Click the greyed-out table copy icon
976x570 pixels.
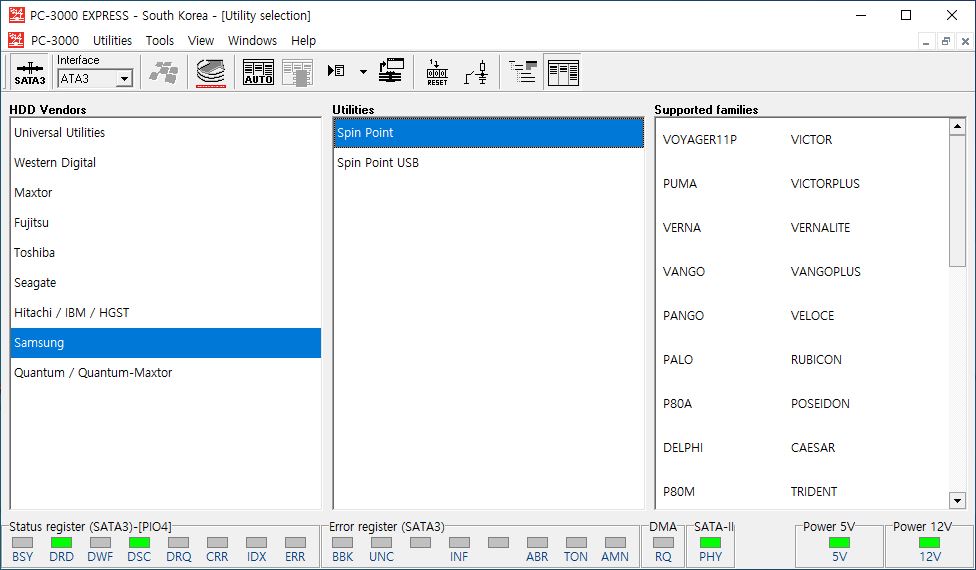click(x=298, y=73)
